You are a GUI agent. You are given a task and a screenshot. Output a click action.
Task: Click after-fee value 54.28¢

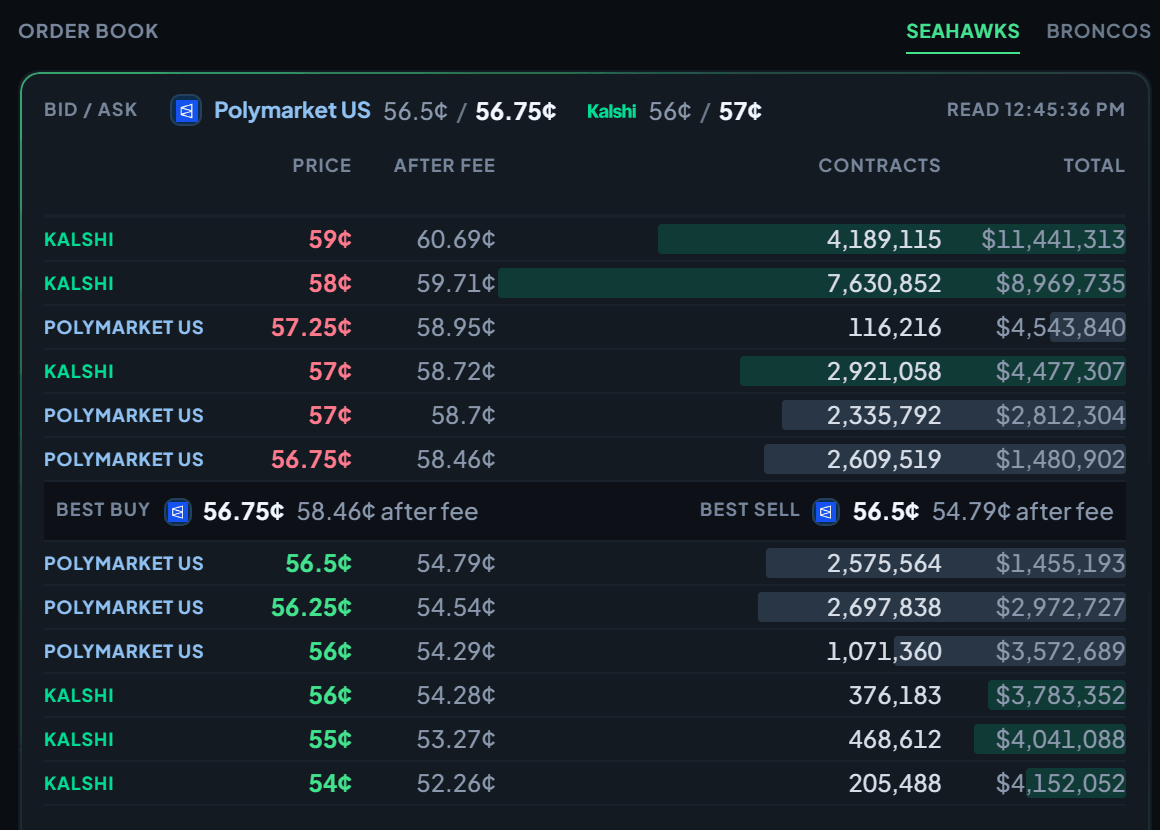(456, 695)
